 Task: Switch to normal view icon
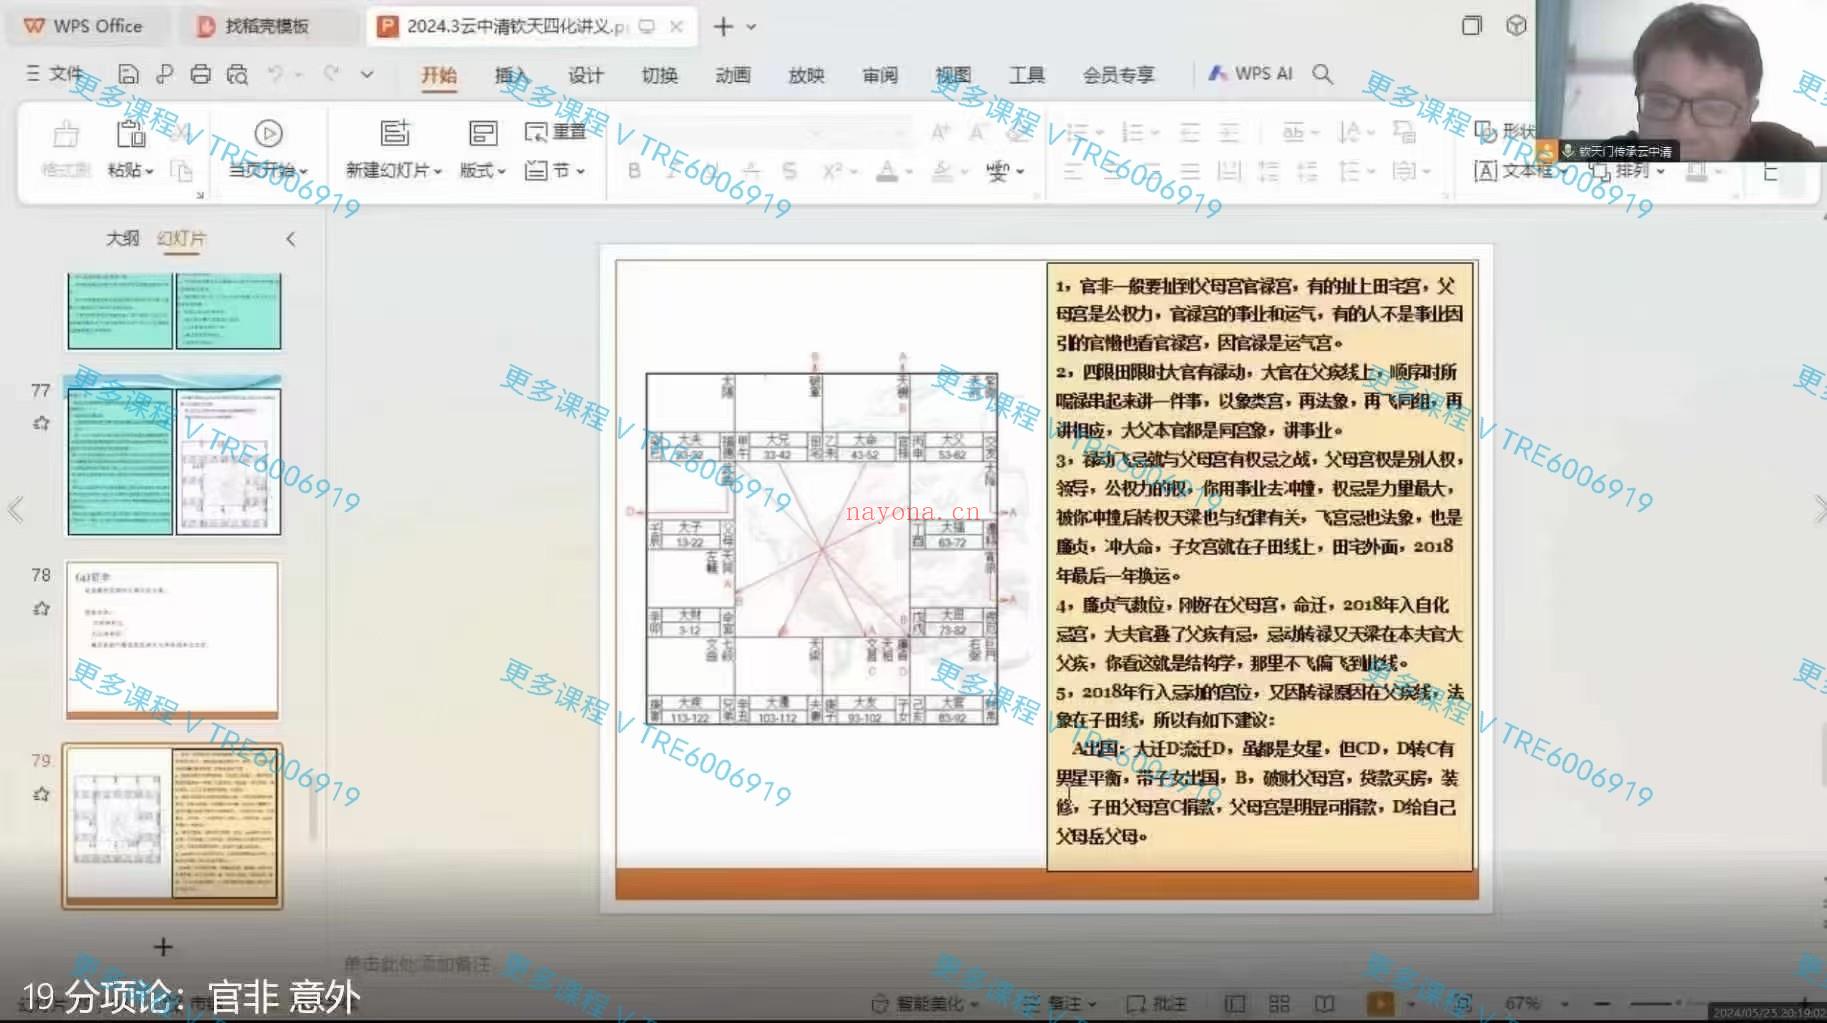point(1235,1003)
